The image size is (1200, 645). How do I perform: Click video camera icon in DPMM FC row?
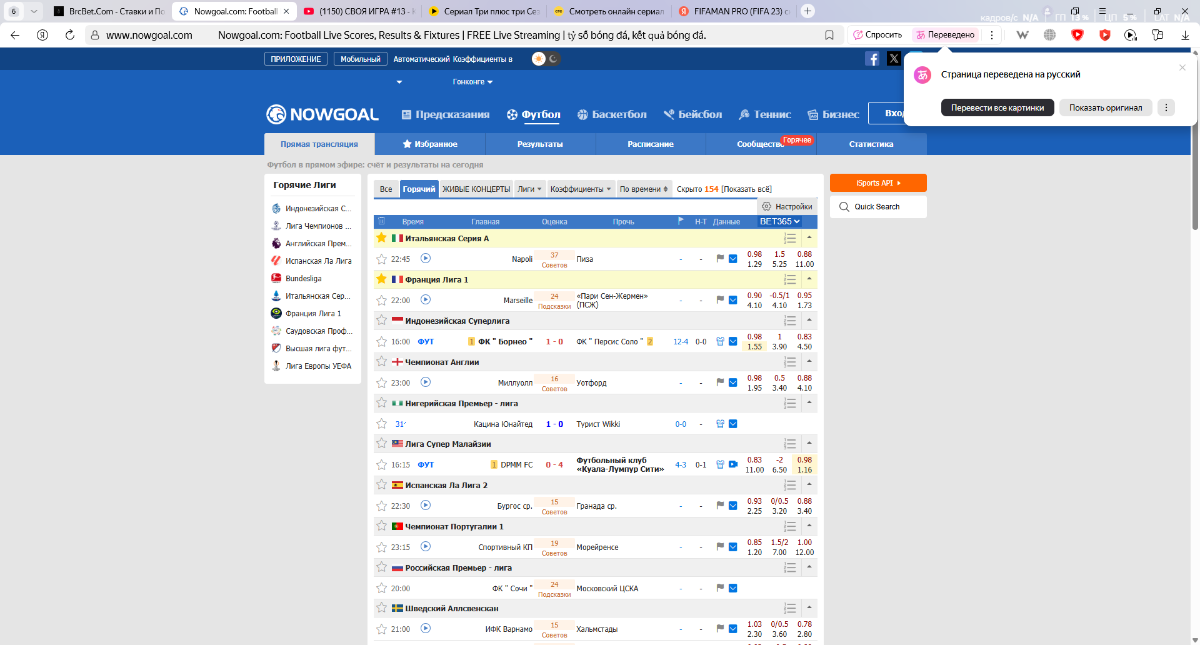pyautogui.click(x=733, y=464)
